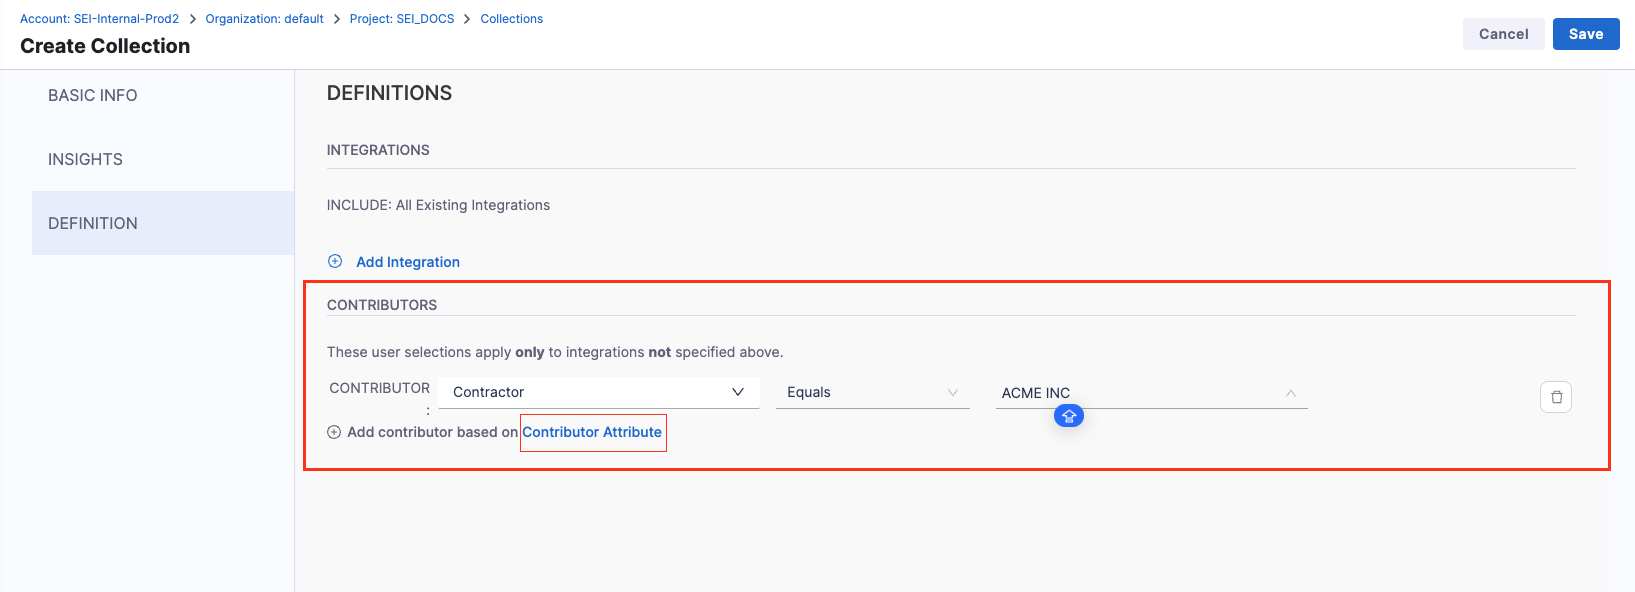Navigate to Account: SEI-Internal-Prod2 breadcrumb
Screen dimensions: 1635x592
[x=99, y=19]
